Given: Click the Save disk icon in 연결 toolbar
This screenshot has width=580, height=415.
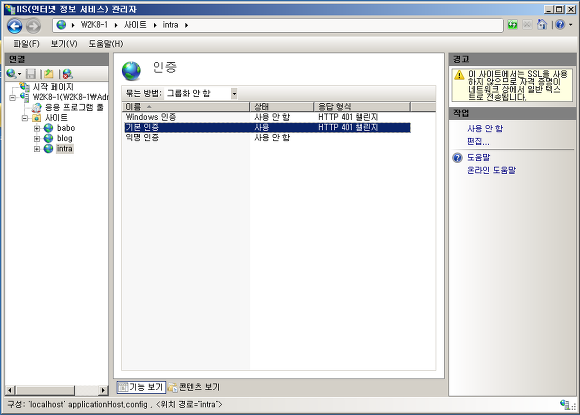Looking at the screenshot, I should click(x=31, y=74).
